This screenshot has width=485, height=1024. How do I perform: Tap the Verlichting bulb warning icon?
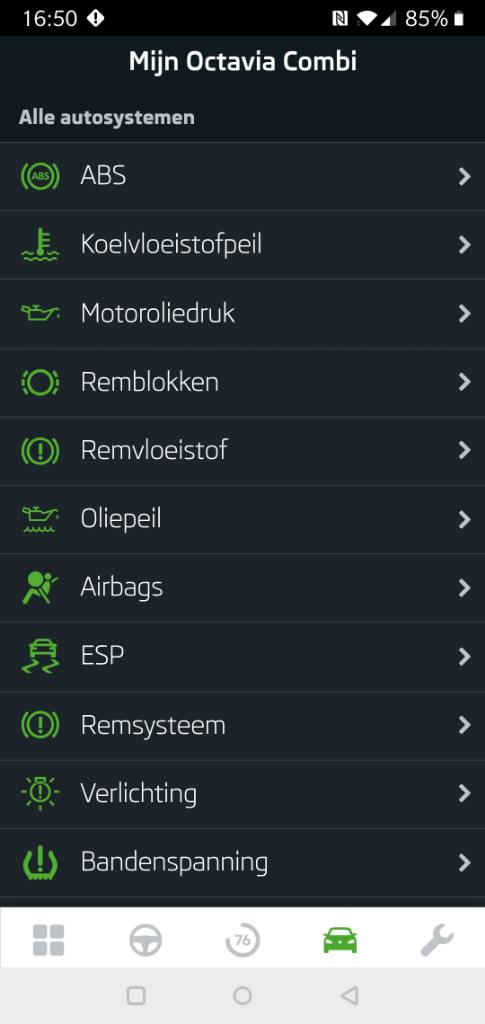40,793
